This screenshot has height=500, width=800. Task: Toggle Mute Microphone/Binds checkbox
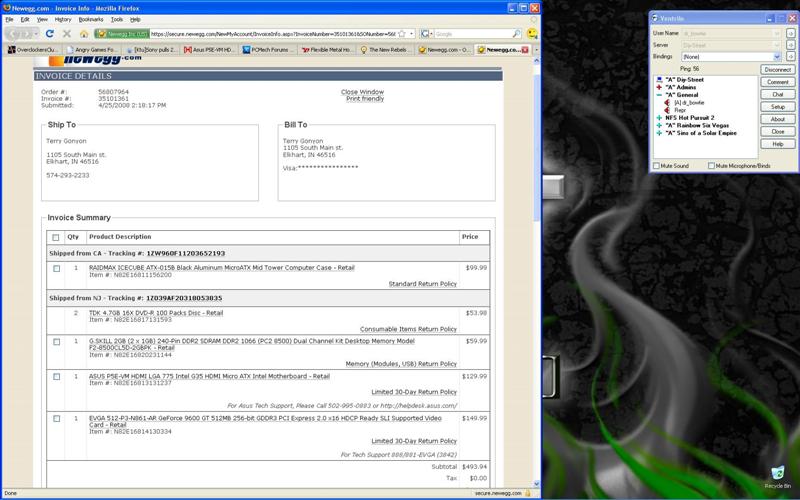[x=711, y=166]
